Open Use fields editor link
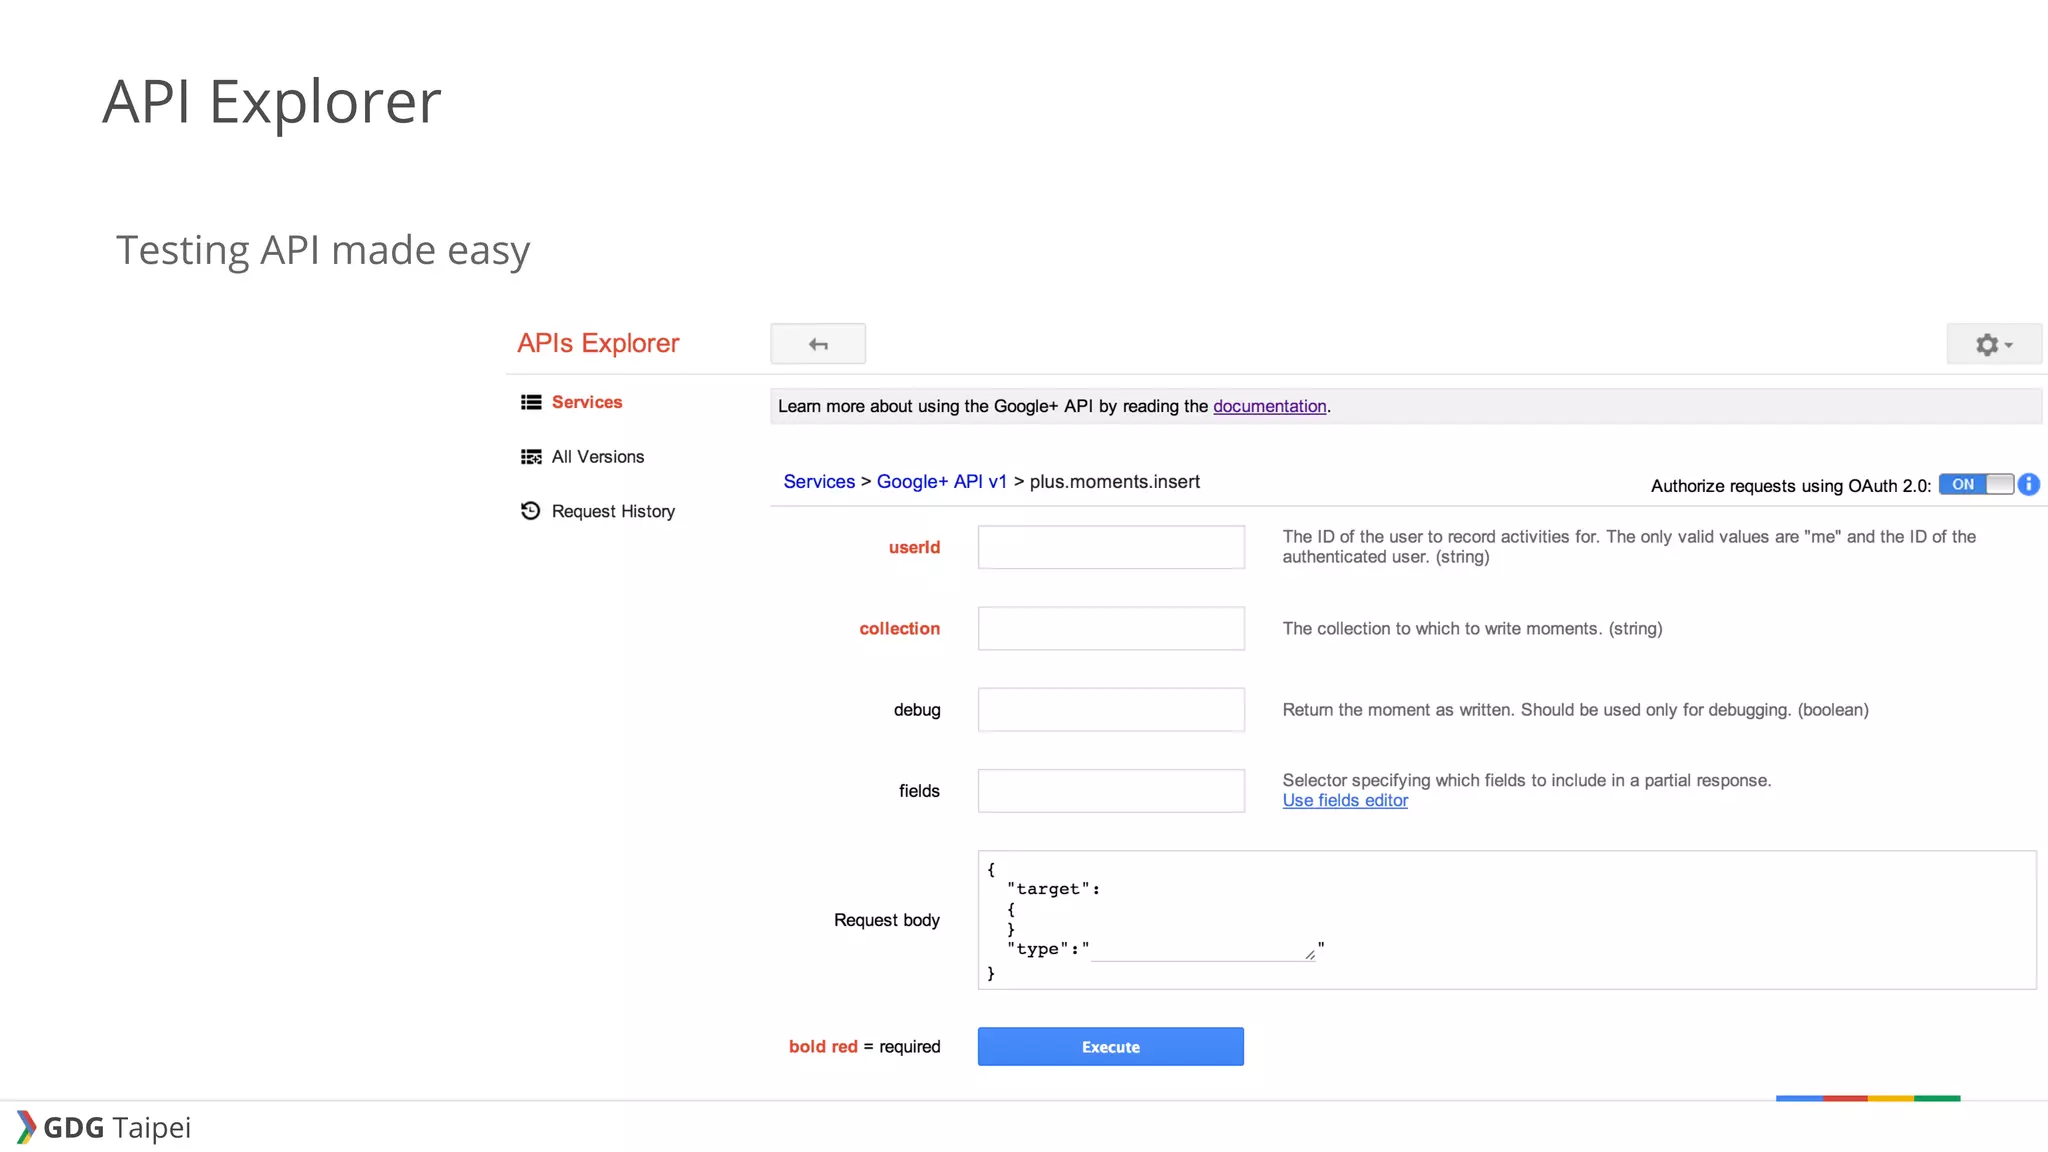 point(1345,801)
